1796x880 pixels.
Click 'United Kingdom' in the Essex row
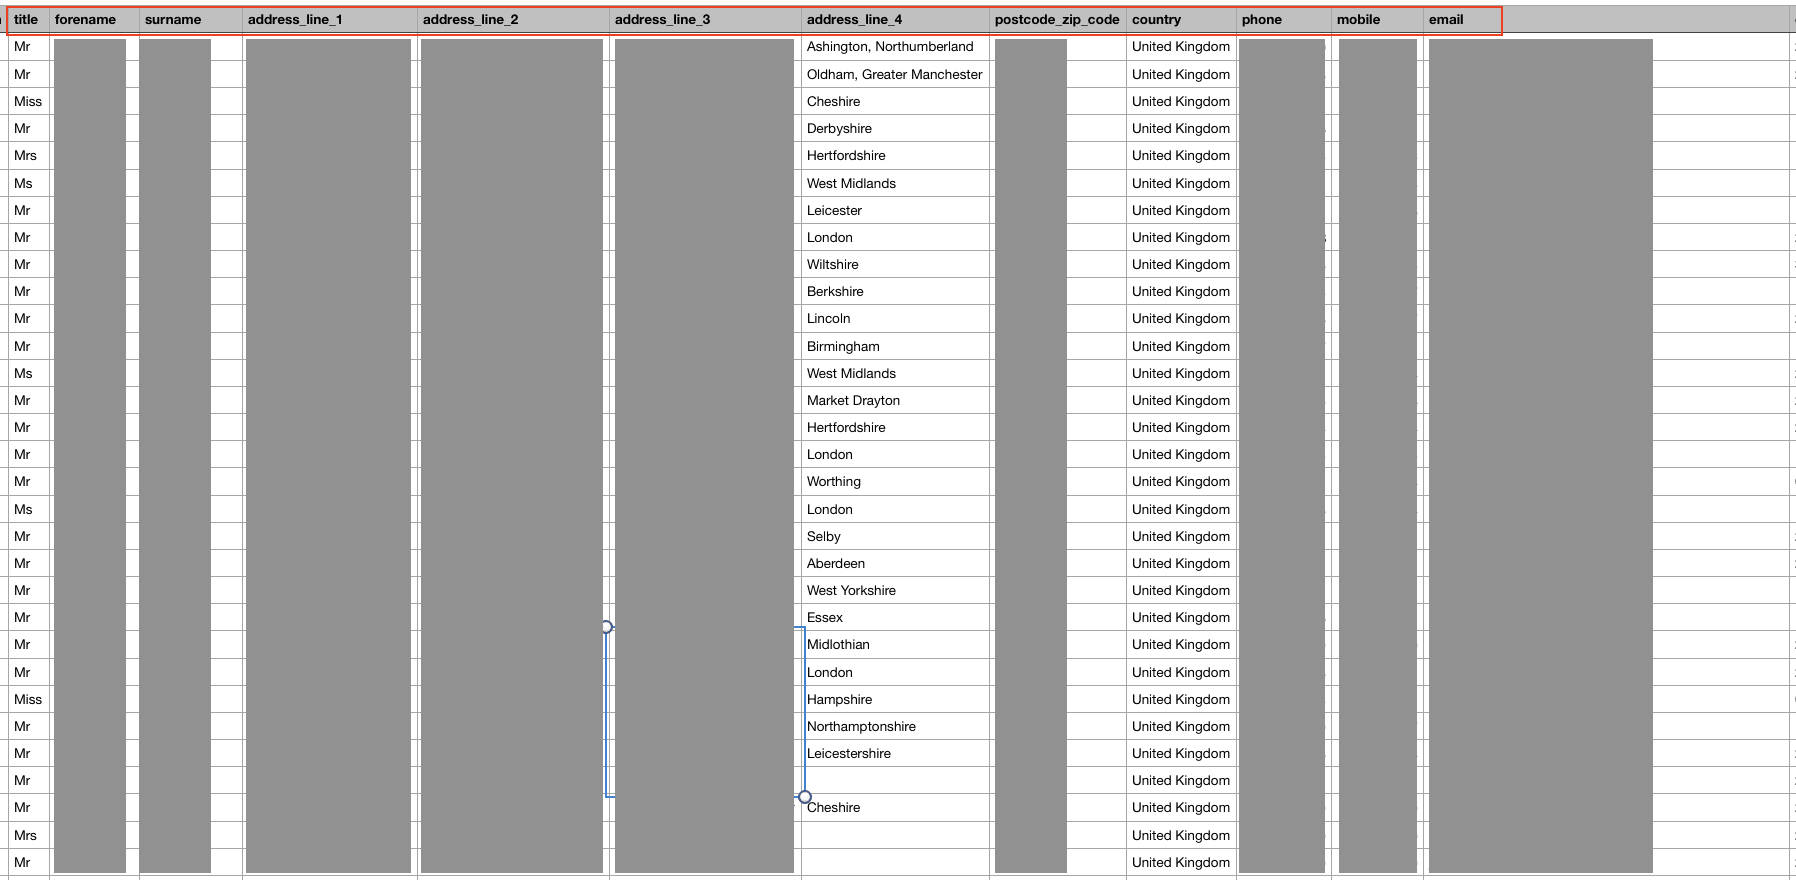(x=1181, y=617)
